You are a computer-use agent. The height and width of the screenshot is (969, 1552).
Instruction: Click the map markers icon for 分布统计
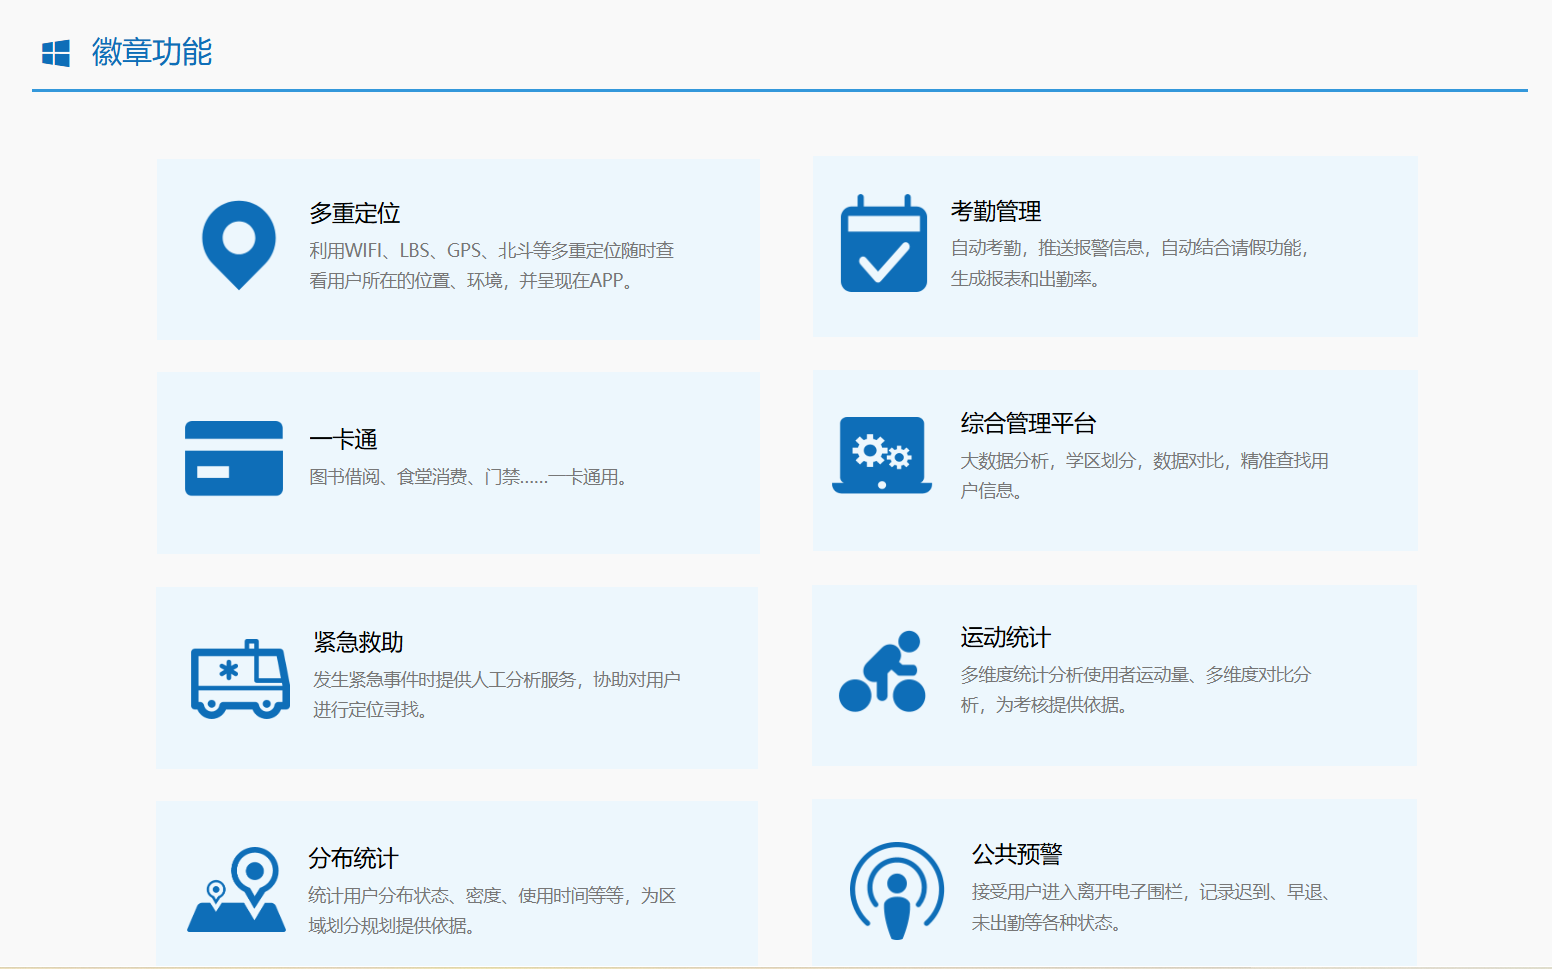tap(237, 890)
